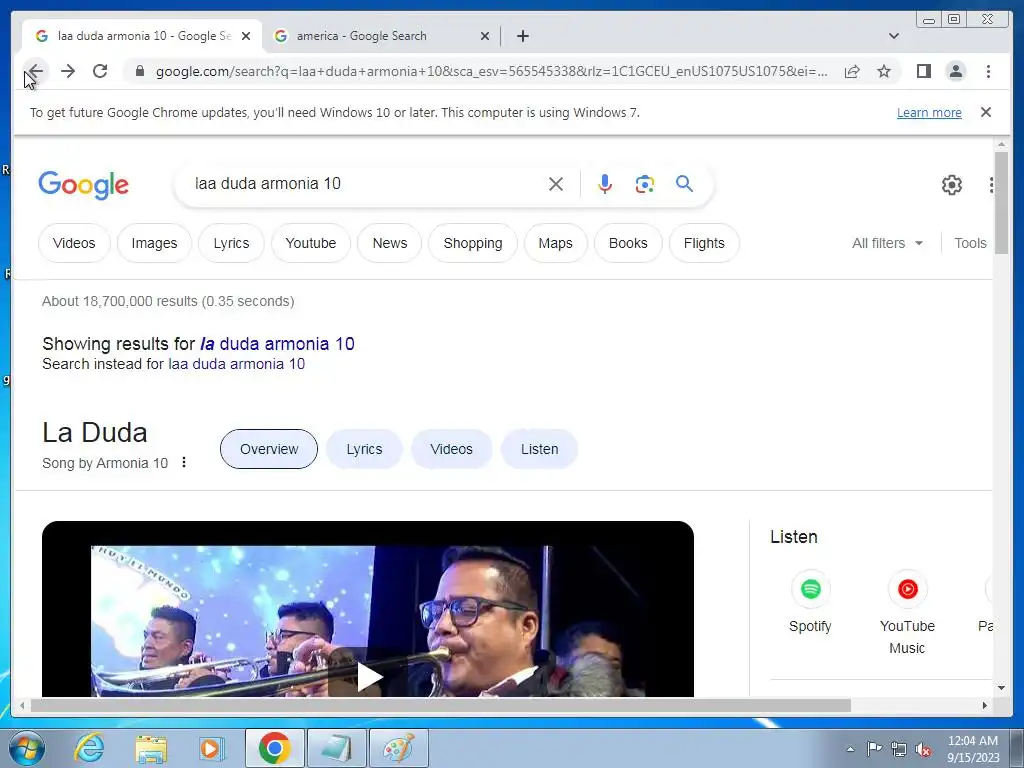This screenshot has height=768, width=1024.
Task: Open the Chrome side panel
Action: pyautogui.click(x=923, y=71)
